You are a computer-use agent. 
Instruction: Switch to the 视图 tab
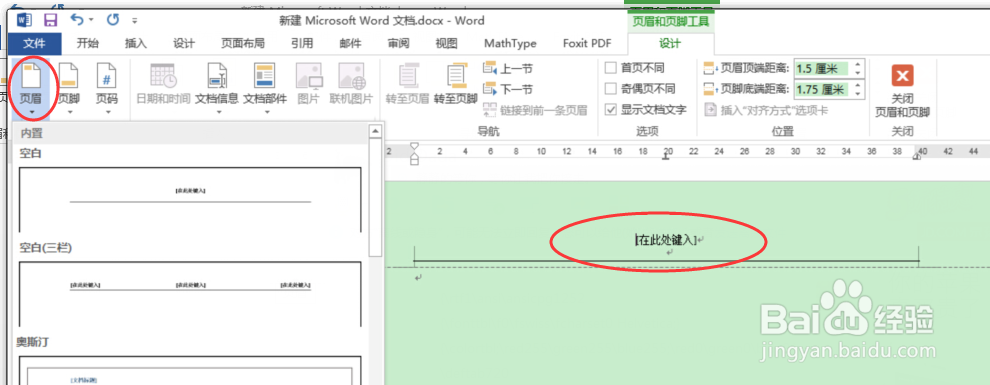point(446,43)
